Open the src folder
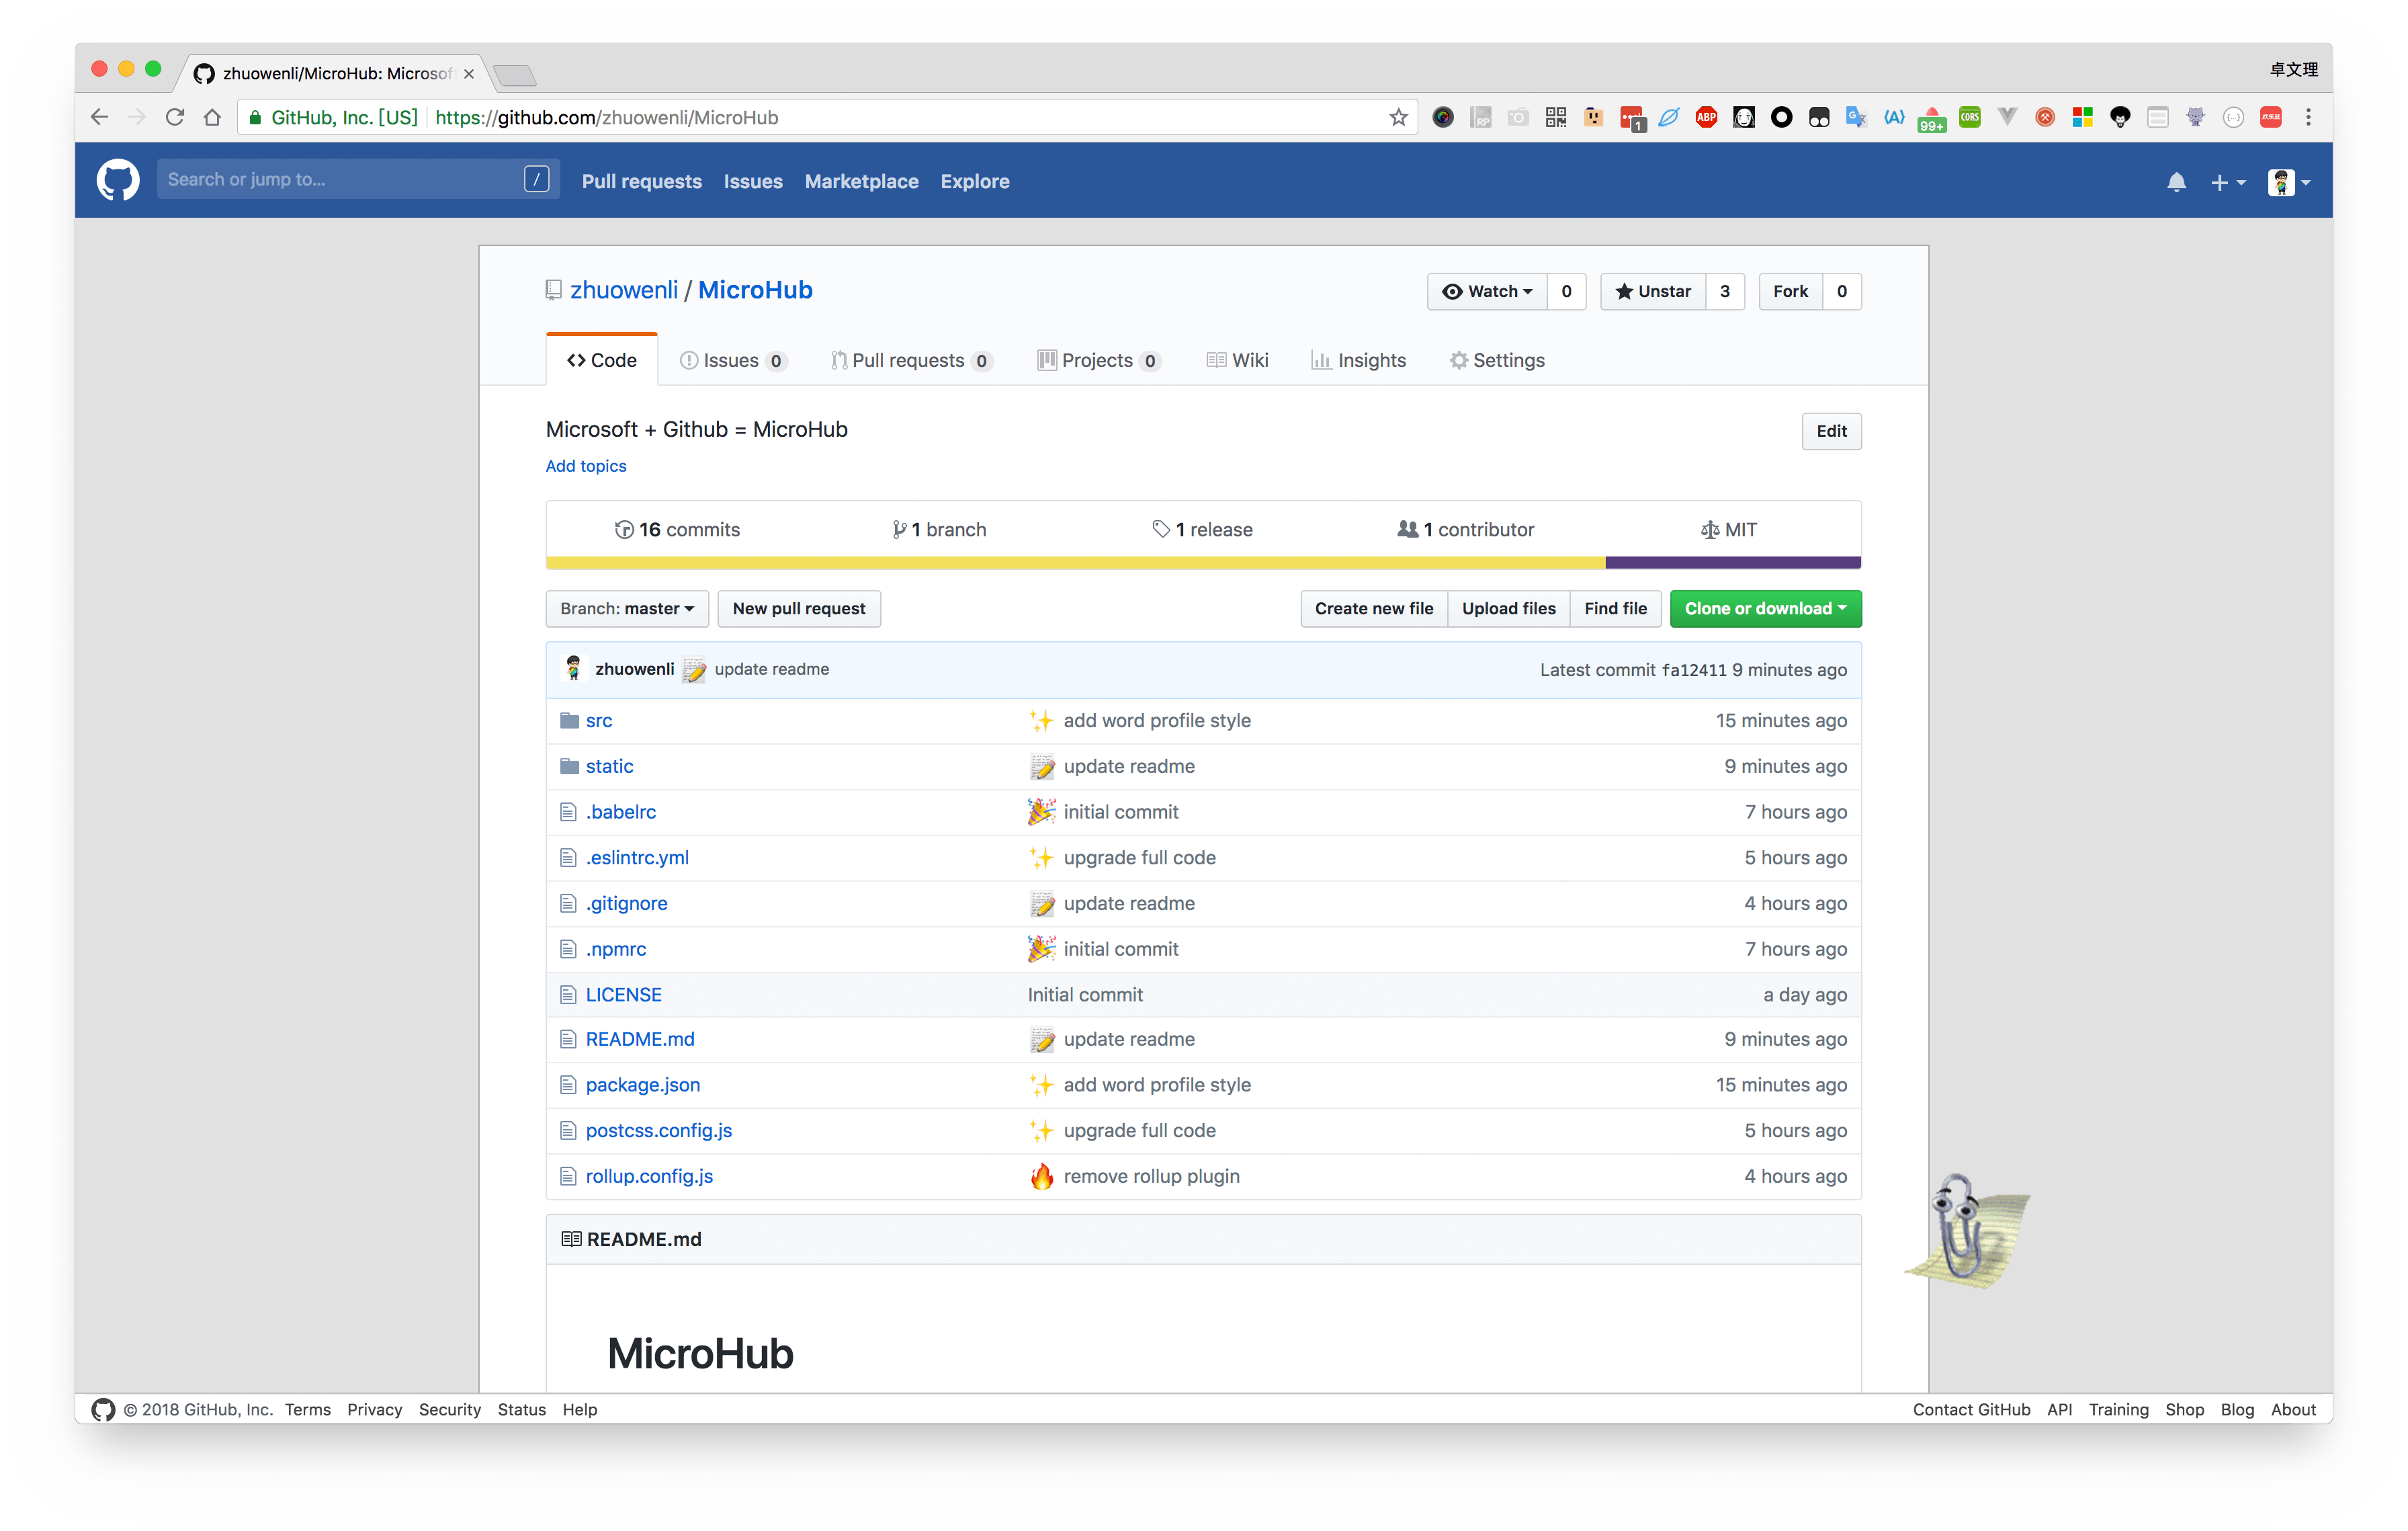This screenshot has height=1531, width=2408. 598,721
